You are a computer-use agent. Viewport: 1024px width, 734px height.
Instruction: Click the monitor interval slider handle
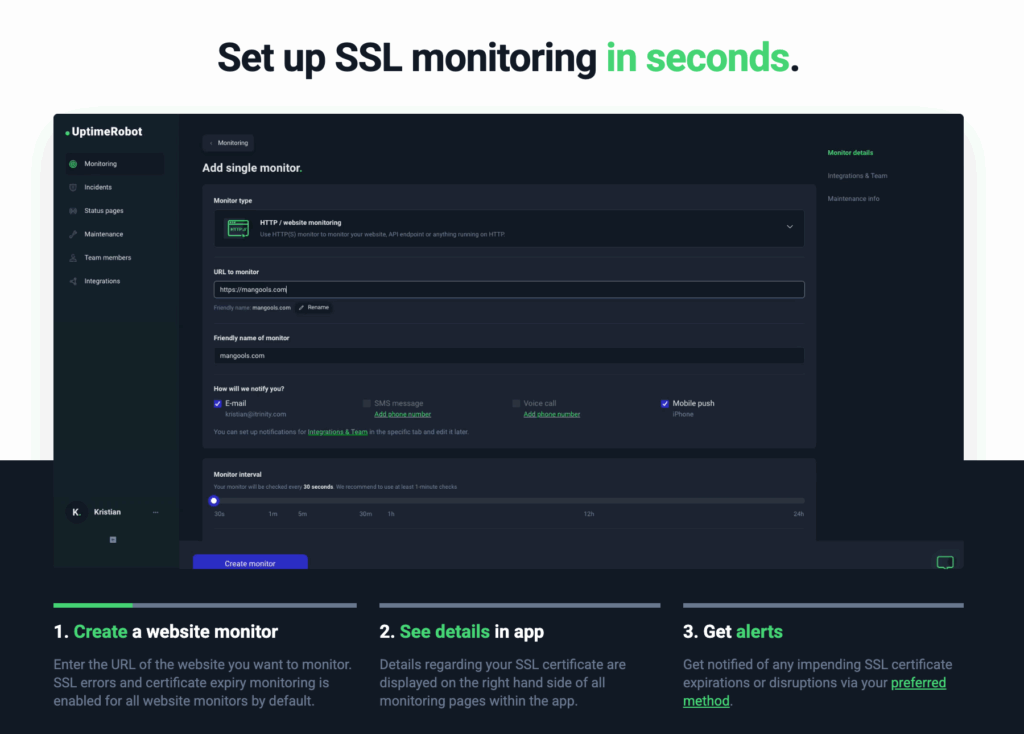click(x=214, y=501)
